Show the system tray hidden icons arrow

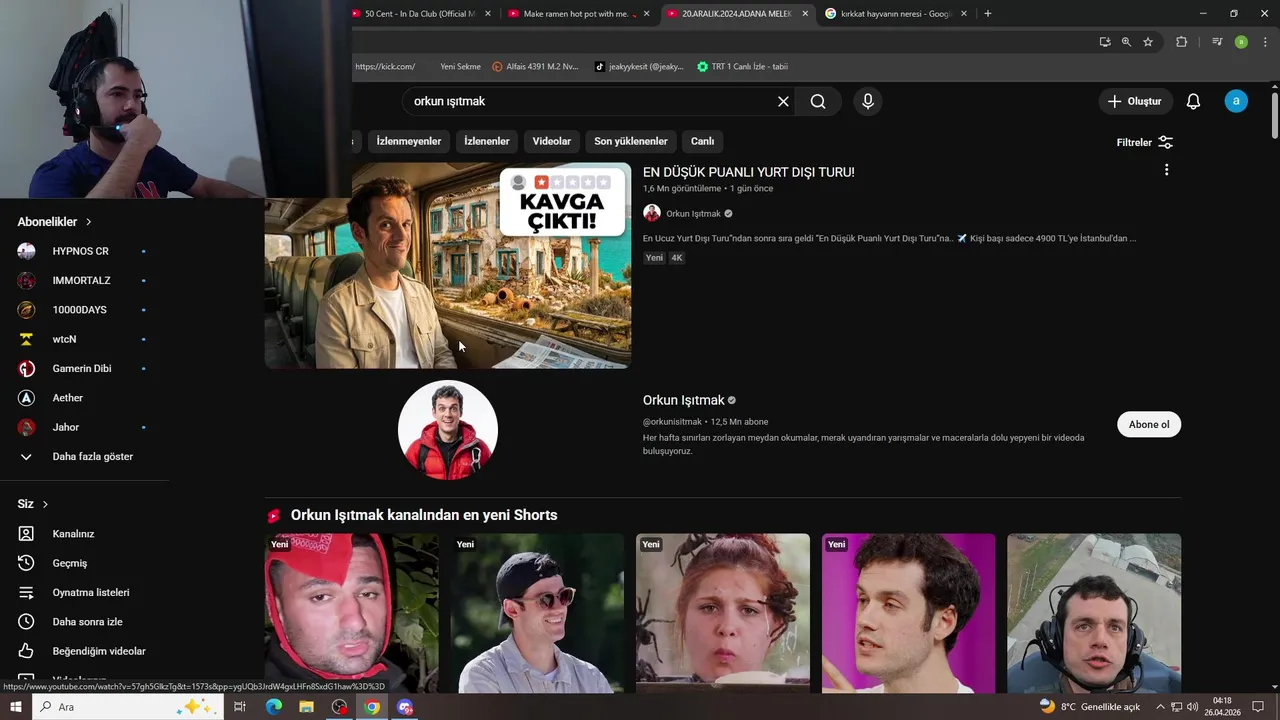tap(1160, 707)
